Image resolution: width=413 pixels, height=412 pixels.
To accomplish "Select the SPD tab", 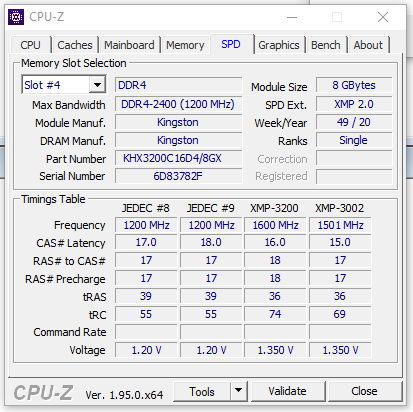I will [x=231, y=44].
